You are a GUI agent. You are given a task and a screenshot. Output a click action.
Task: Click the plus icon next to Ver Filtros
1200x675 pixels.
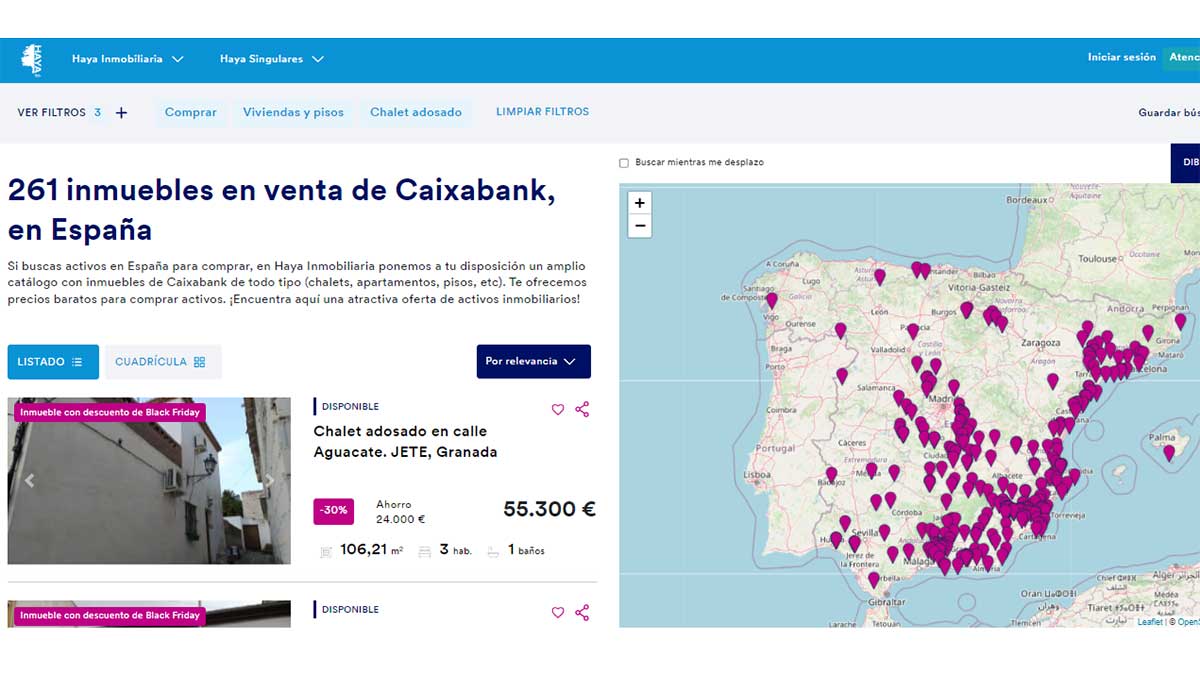(121, 113)
